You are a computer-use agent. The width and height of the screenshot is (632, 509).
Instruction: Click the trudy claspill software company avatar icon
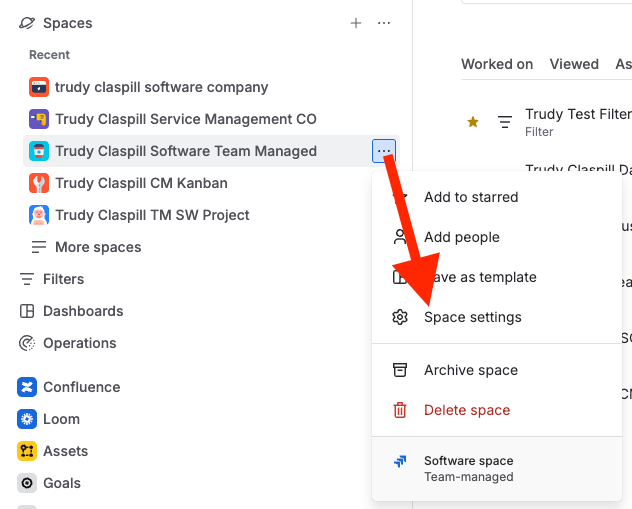39,87
